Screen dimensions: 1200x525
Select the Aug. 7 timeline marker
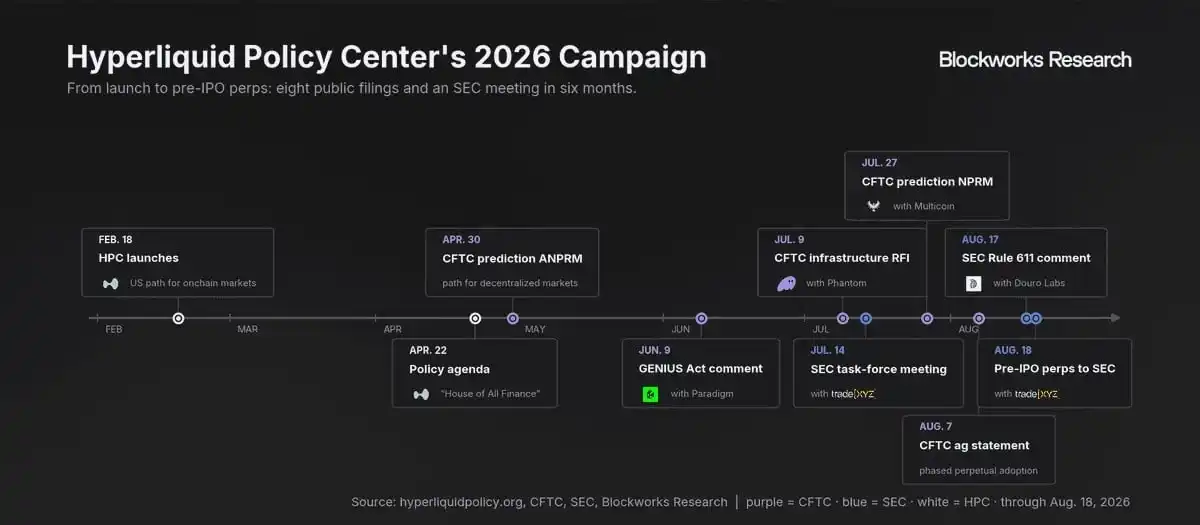pos(979,318)
